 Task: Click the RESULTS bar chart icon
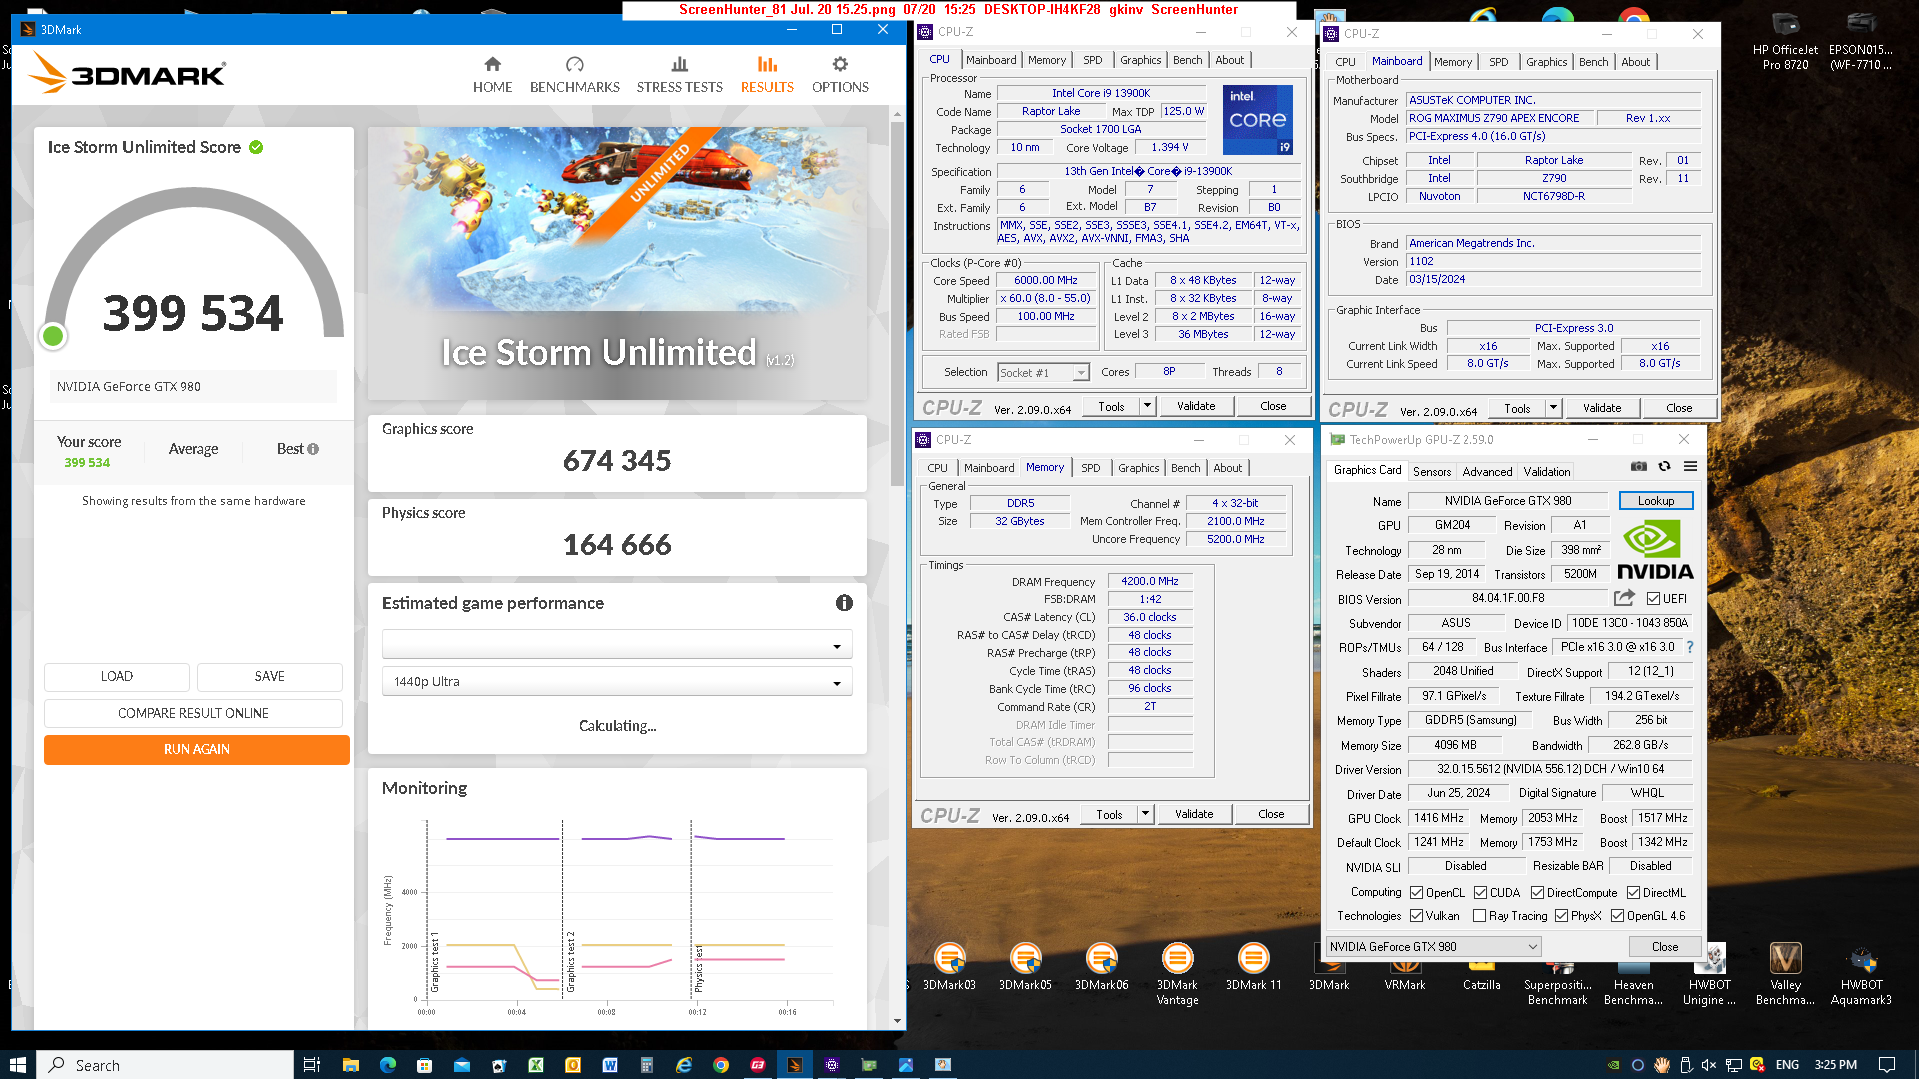point(767,64)
